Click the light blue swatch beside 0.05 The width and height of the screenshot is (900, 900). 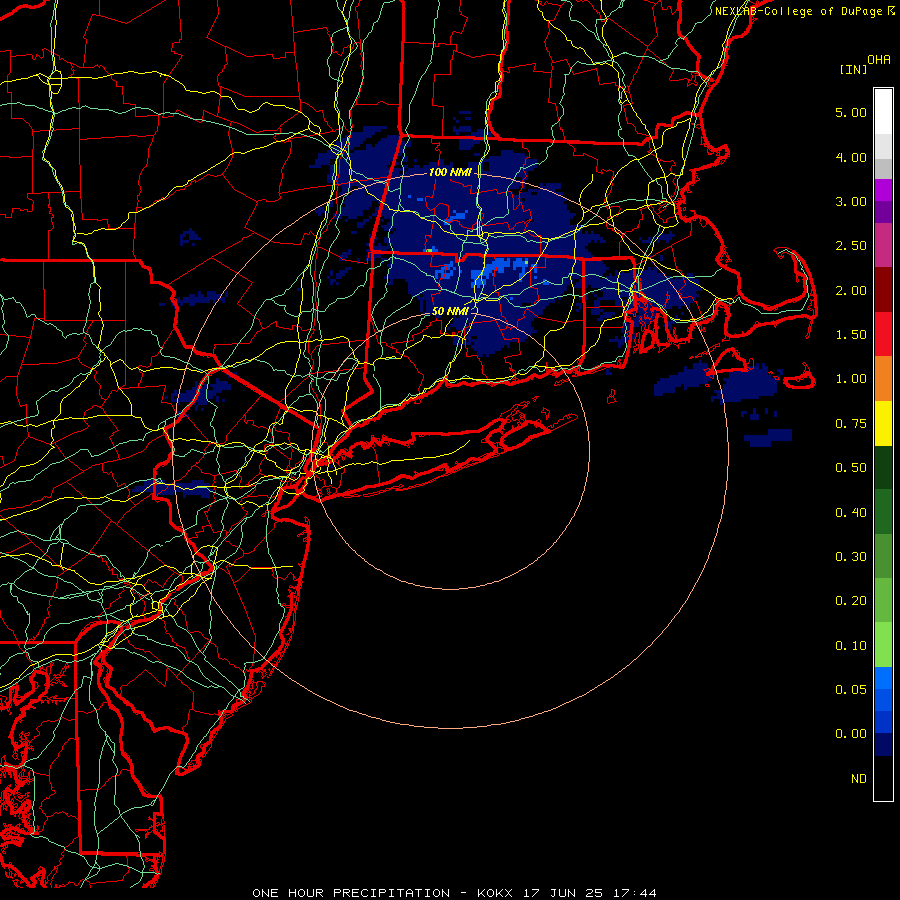[883, 678]
